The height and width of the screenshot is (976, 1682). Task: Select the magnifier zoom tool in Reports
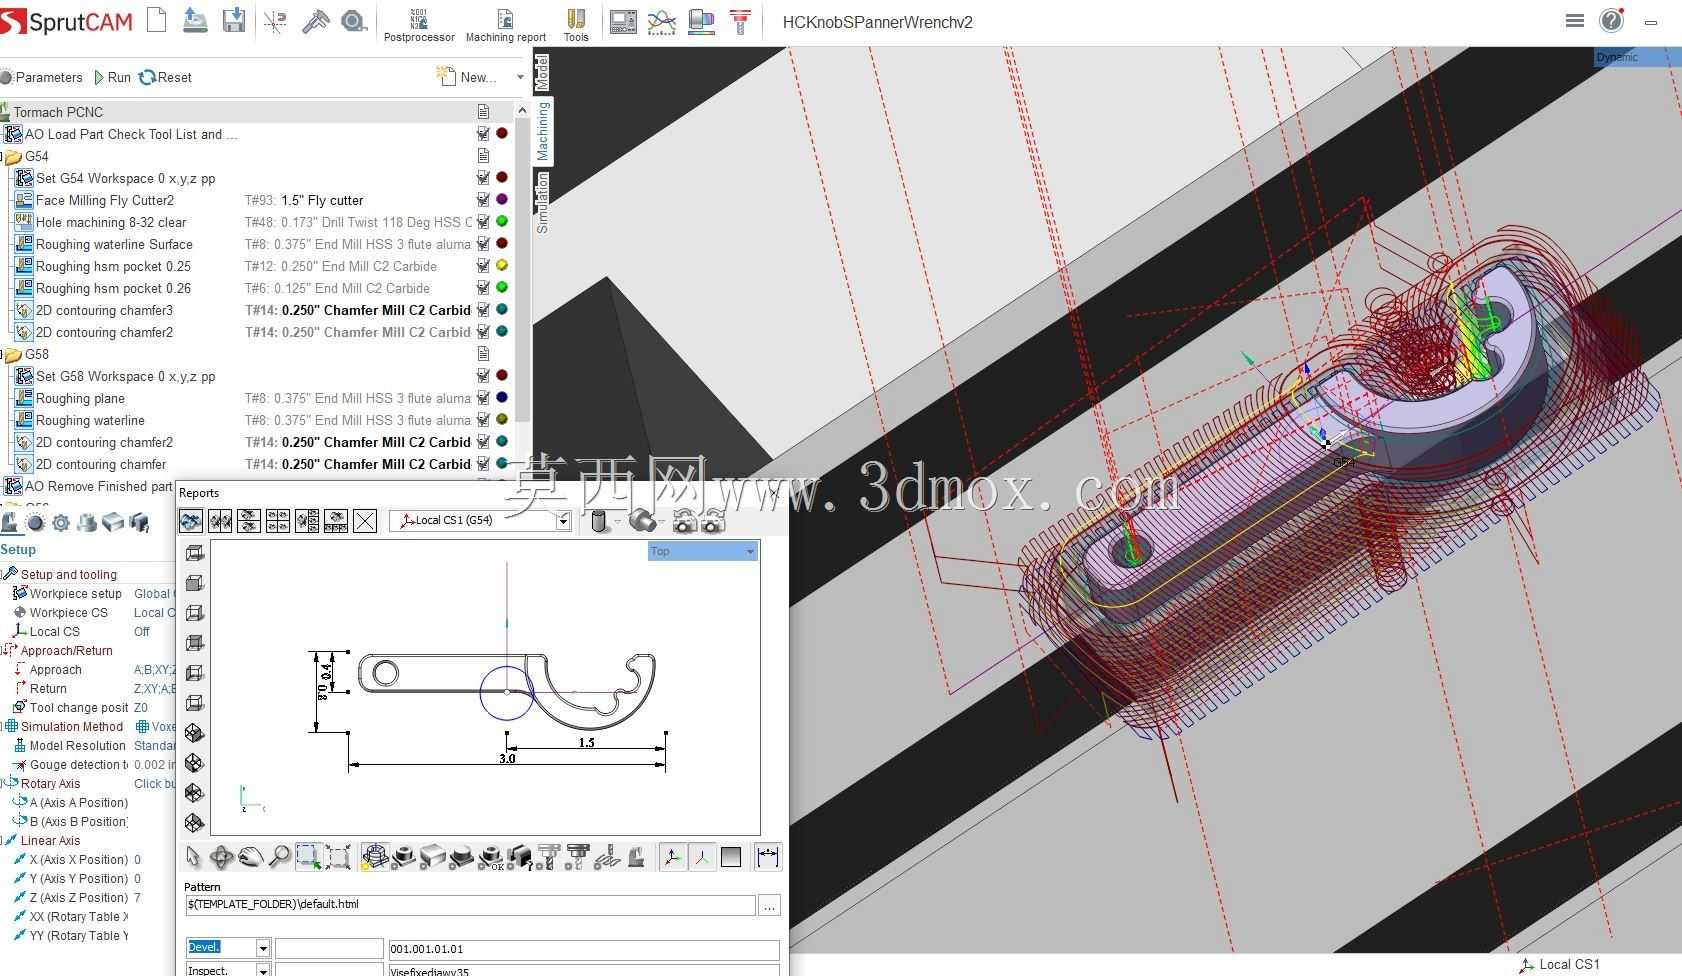(279, 857)
